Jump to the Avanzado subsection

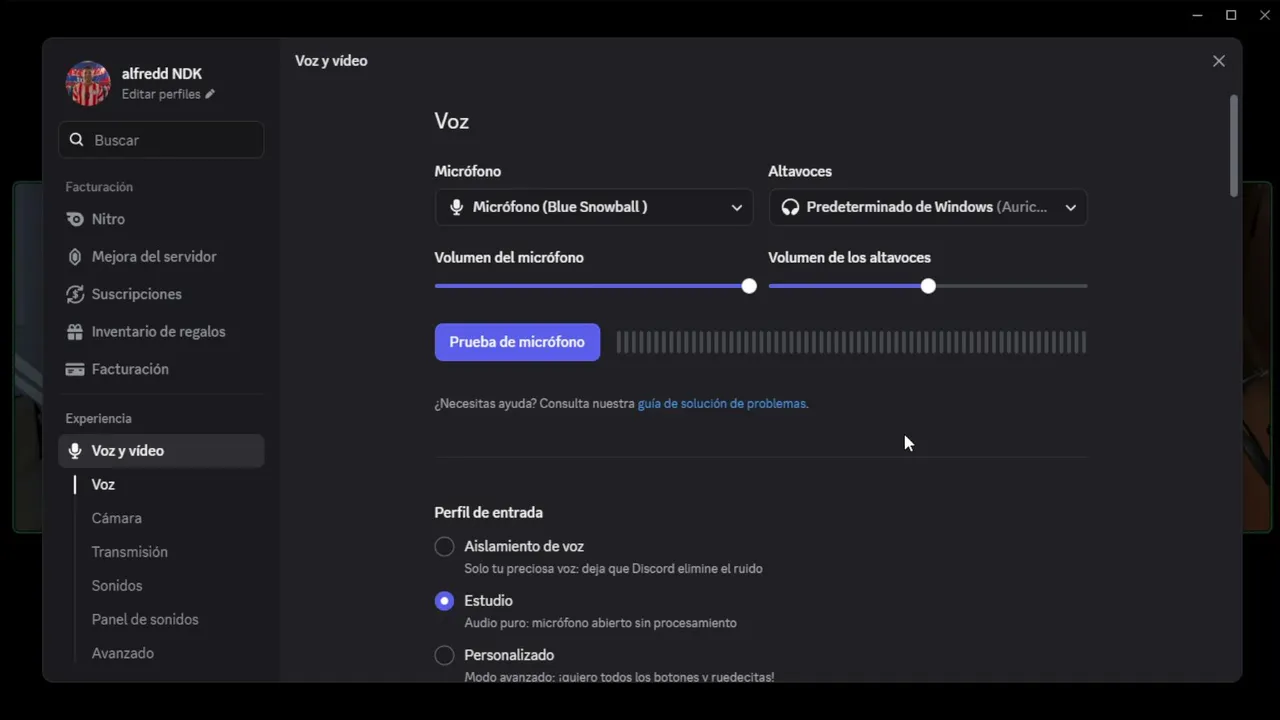point(123,653)
